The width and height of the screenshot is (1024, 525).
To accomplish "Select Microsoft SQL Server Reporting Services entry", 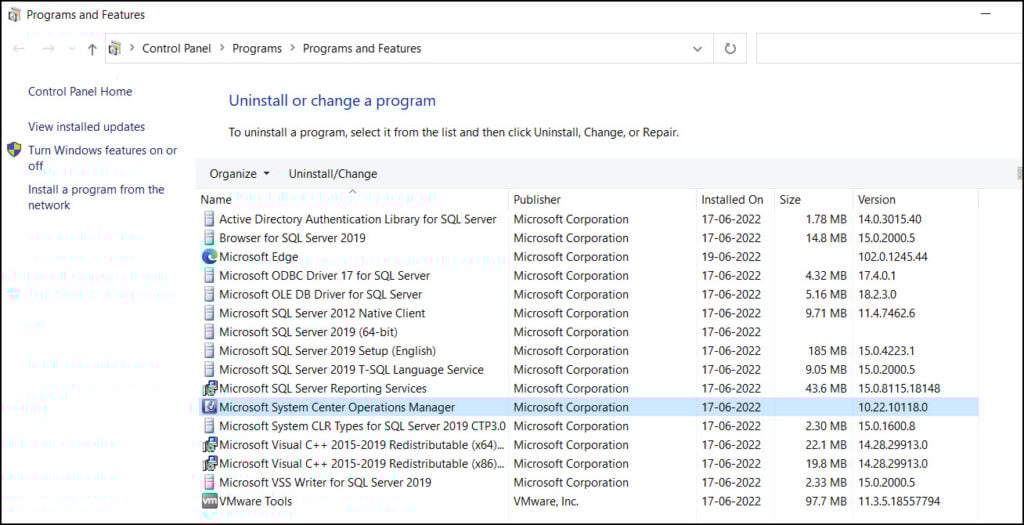I will [x=323, y=389].
